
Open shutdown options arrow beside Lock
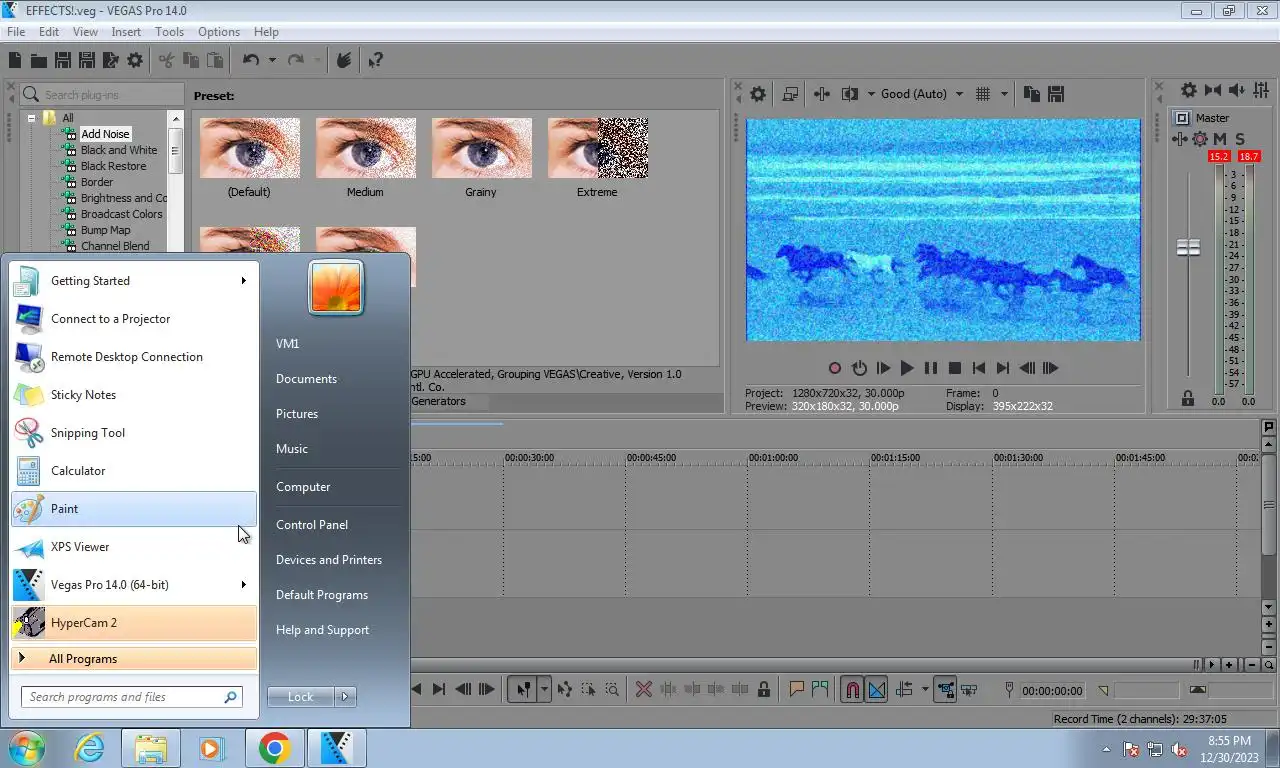point(345,697)
